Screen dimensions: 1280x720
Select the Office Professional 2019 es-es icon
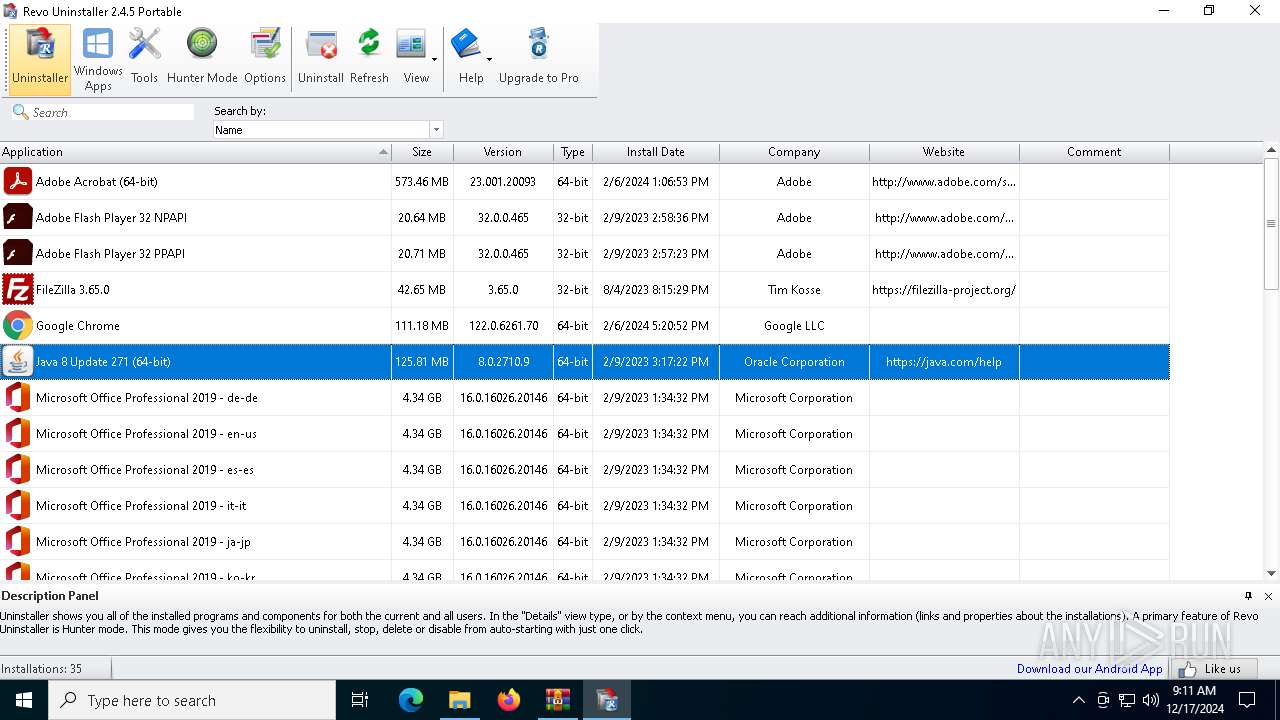pos(18,470)
